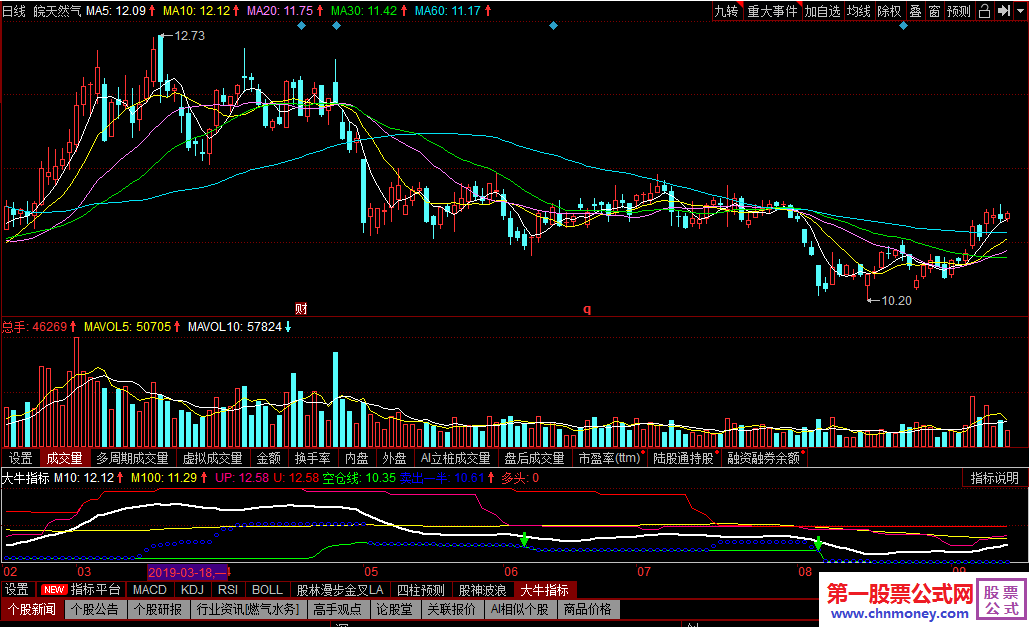Select the 股神波浪 indicator tab
The width and height of the screenshot is (1029, 627).
(482, 590)
